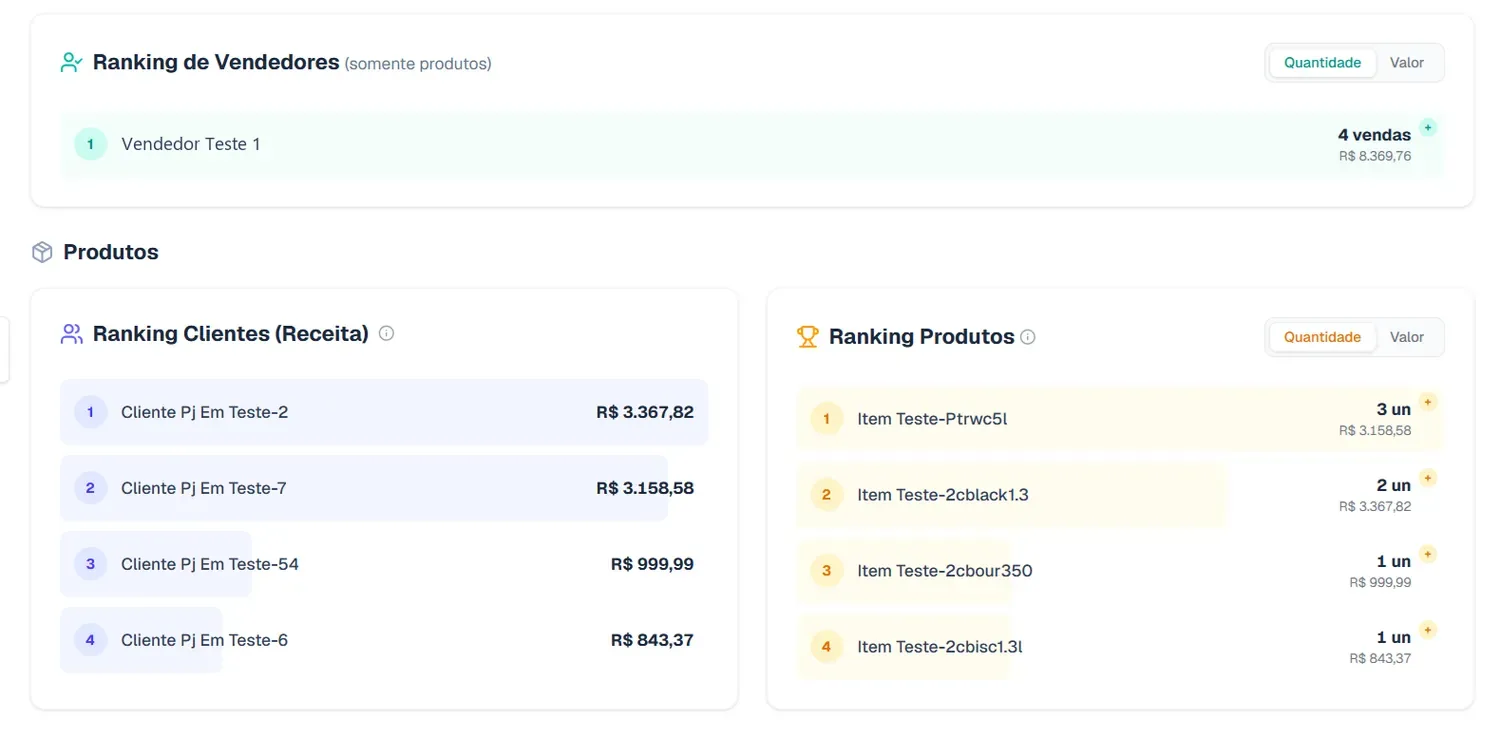
Task: Click the rank 1 badge for Item Teste-Ptrwc5l
Action: click(826, 419)
